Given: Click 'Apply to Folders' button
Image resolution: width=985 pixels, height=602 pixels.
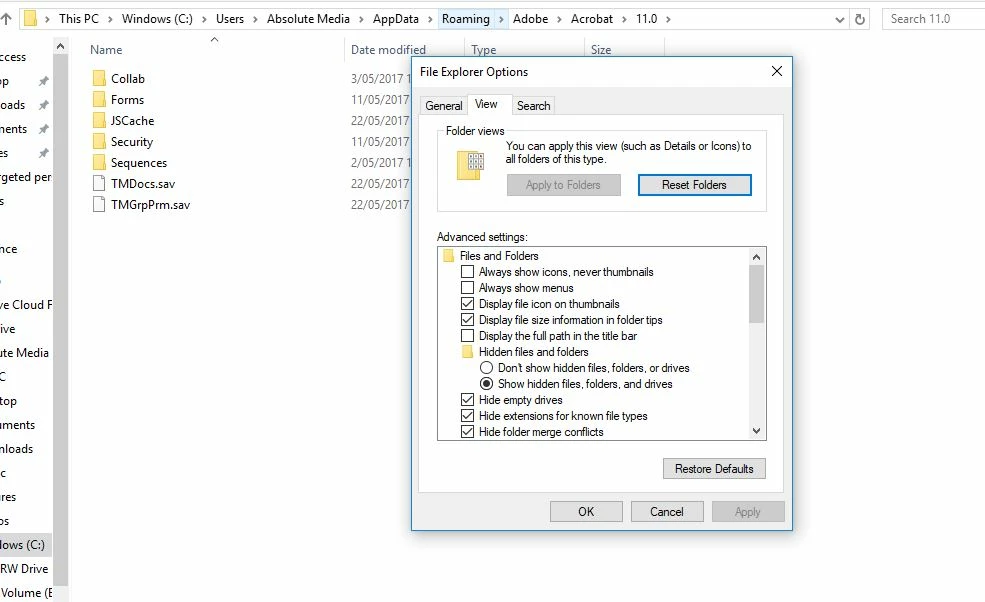Looking at the screenshot, I should [563, 185].
